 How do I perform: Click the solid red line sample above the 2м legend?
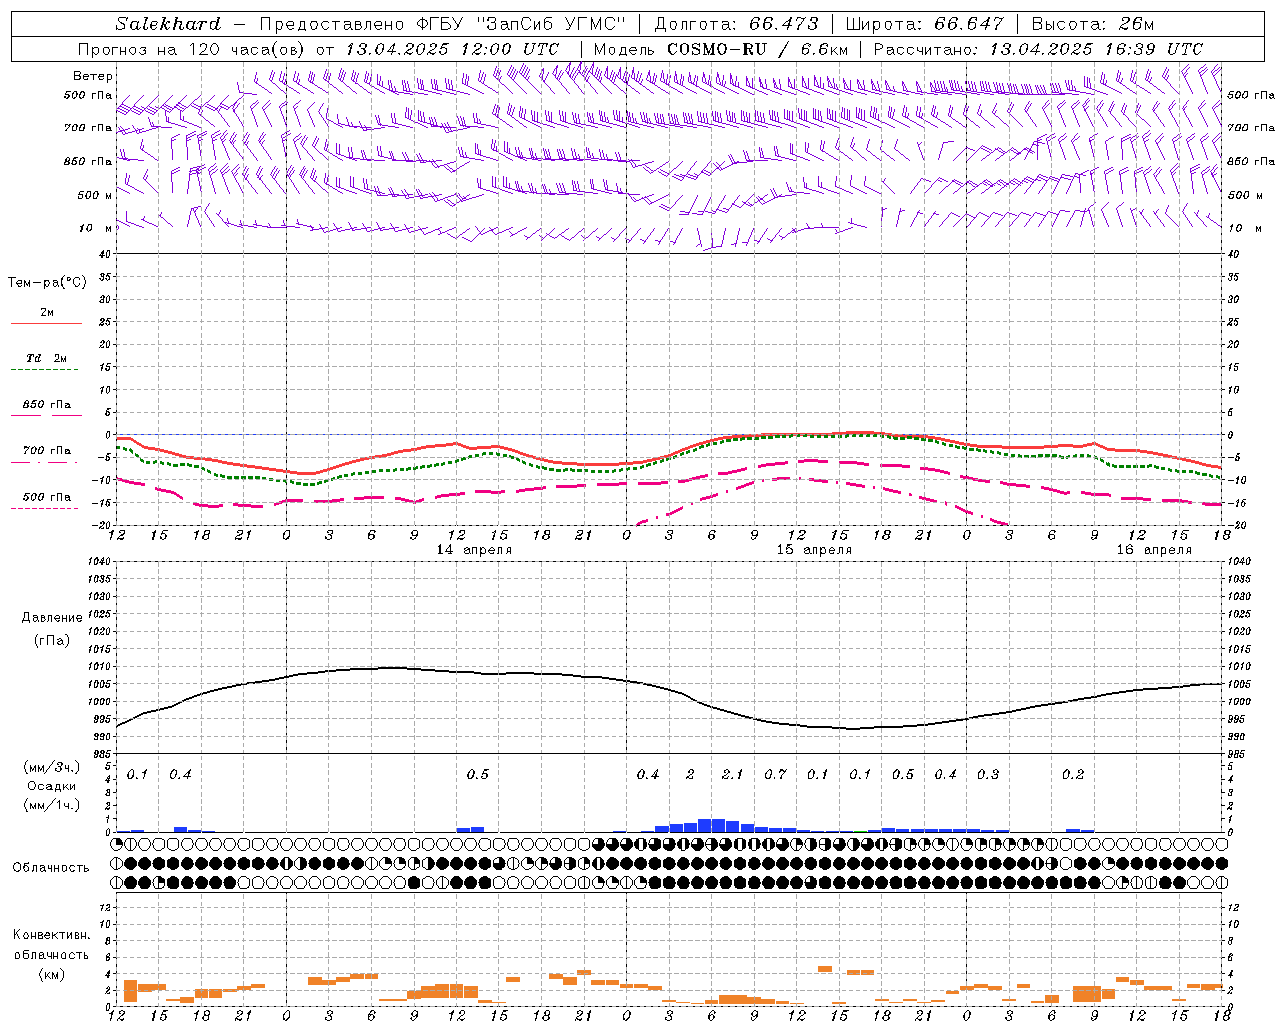[x=46, y=323]
